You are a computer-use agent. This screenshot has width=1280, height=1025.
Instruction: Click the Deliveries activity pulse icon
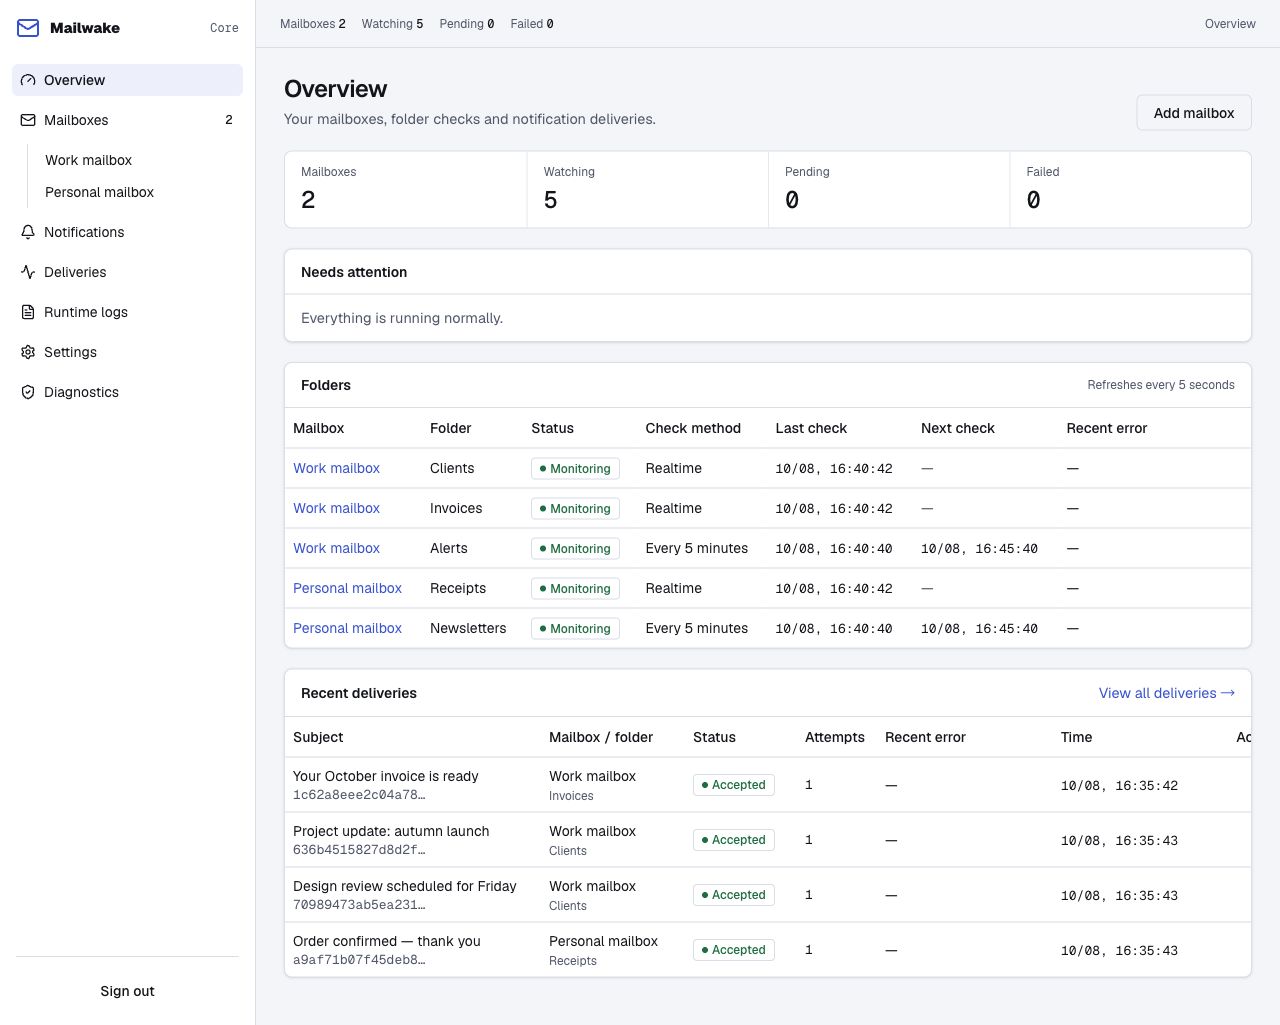[x=28, y=272]
